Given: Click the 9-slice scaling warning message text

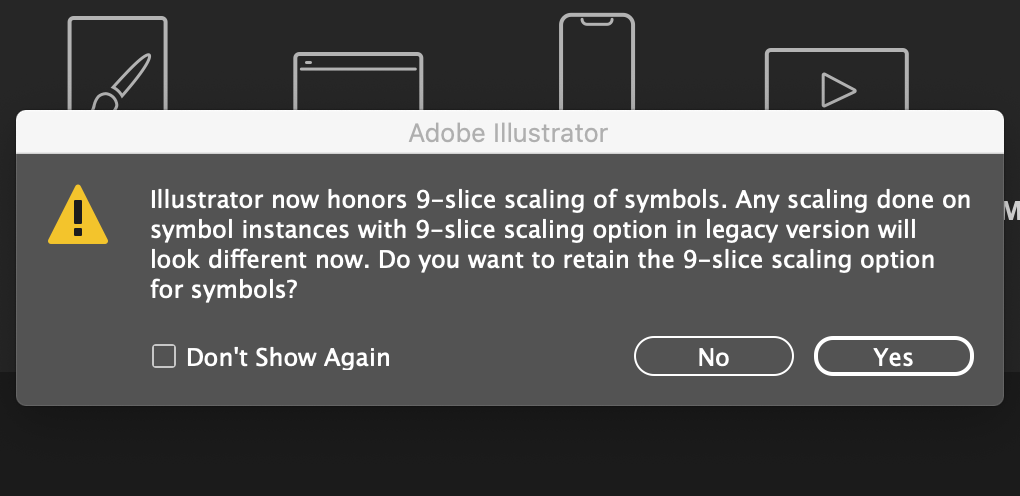Looking at the screenshot, I should 560,245.
